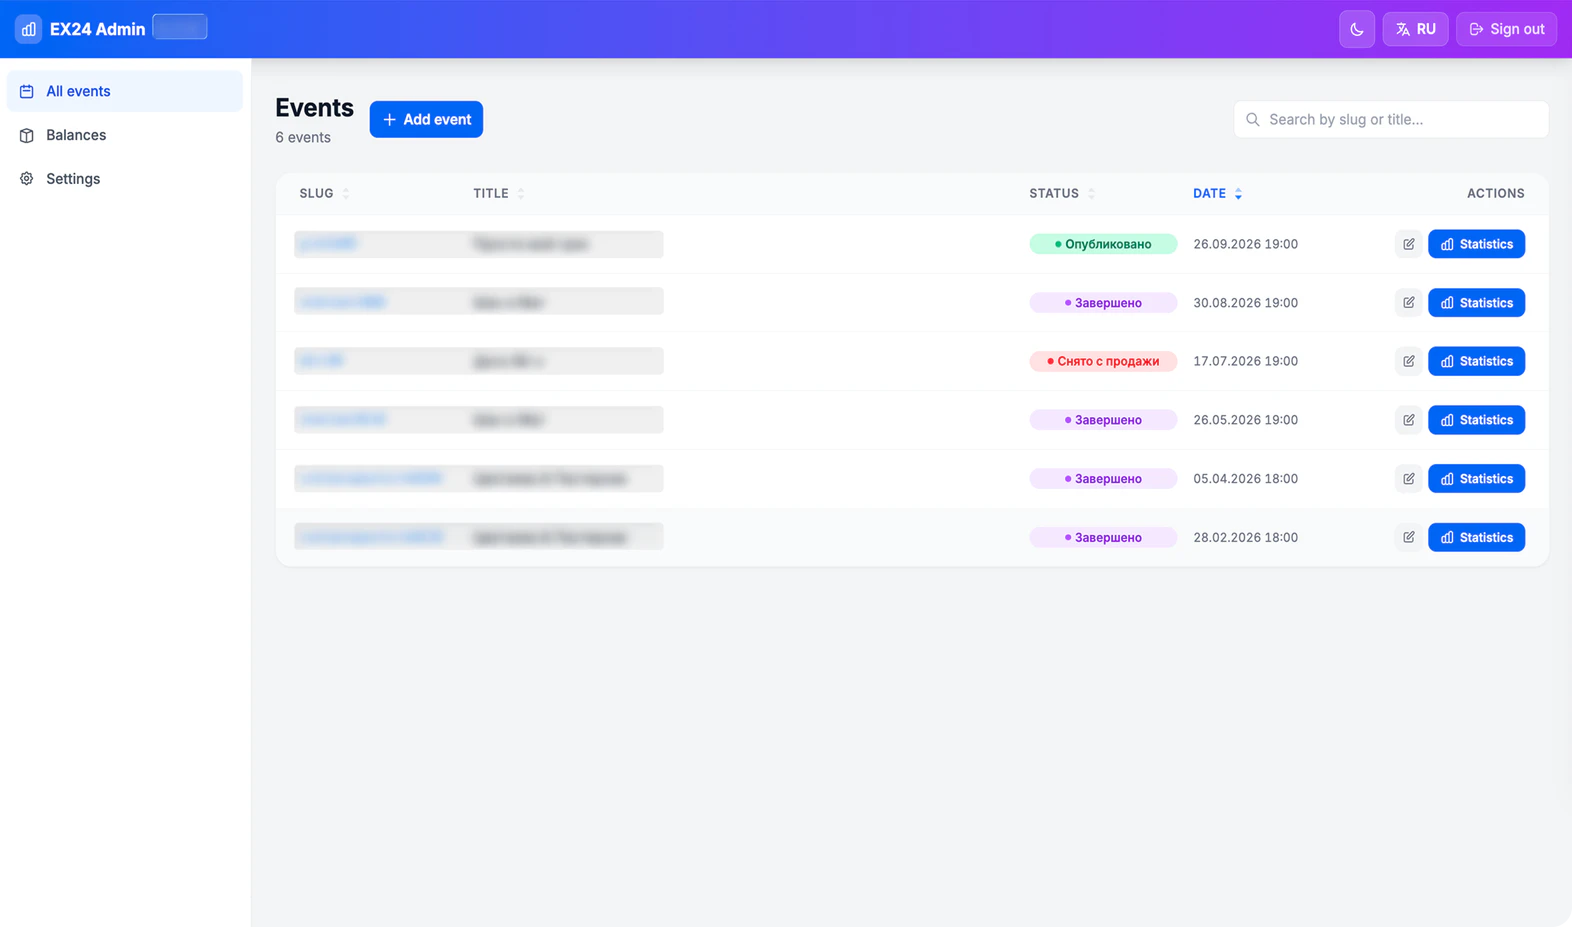Click the EX24 Admin logo icon
1572x927 pixels.
pyautogui.click(x=28, y=29)
